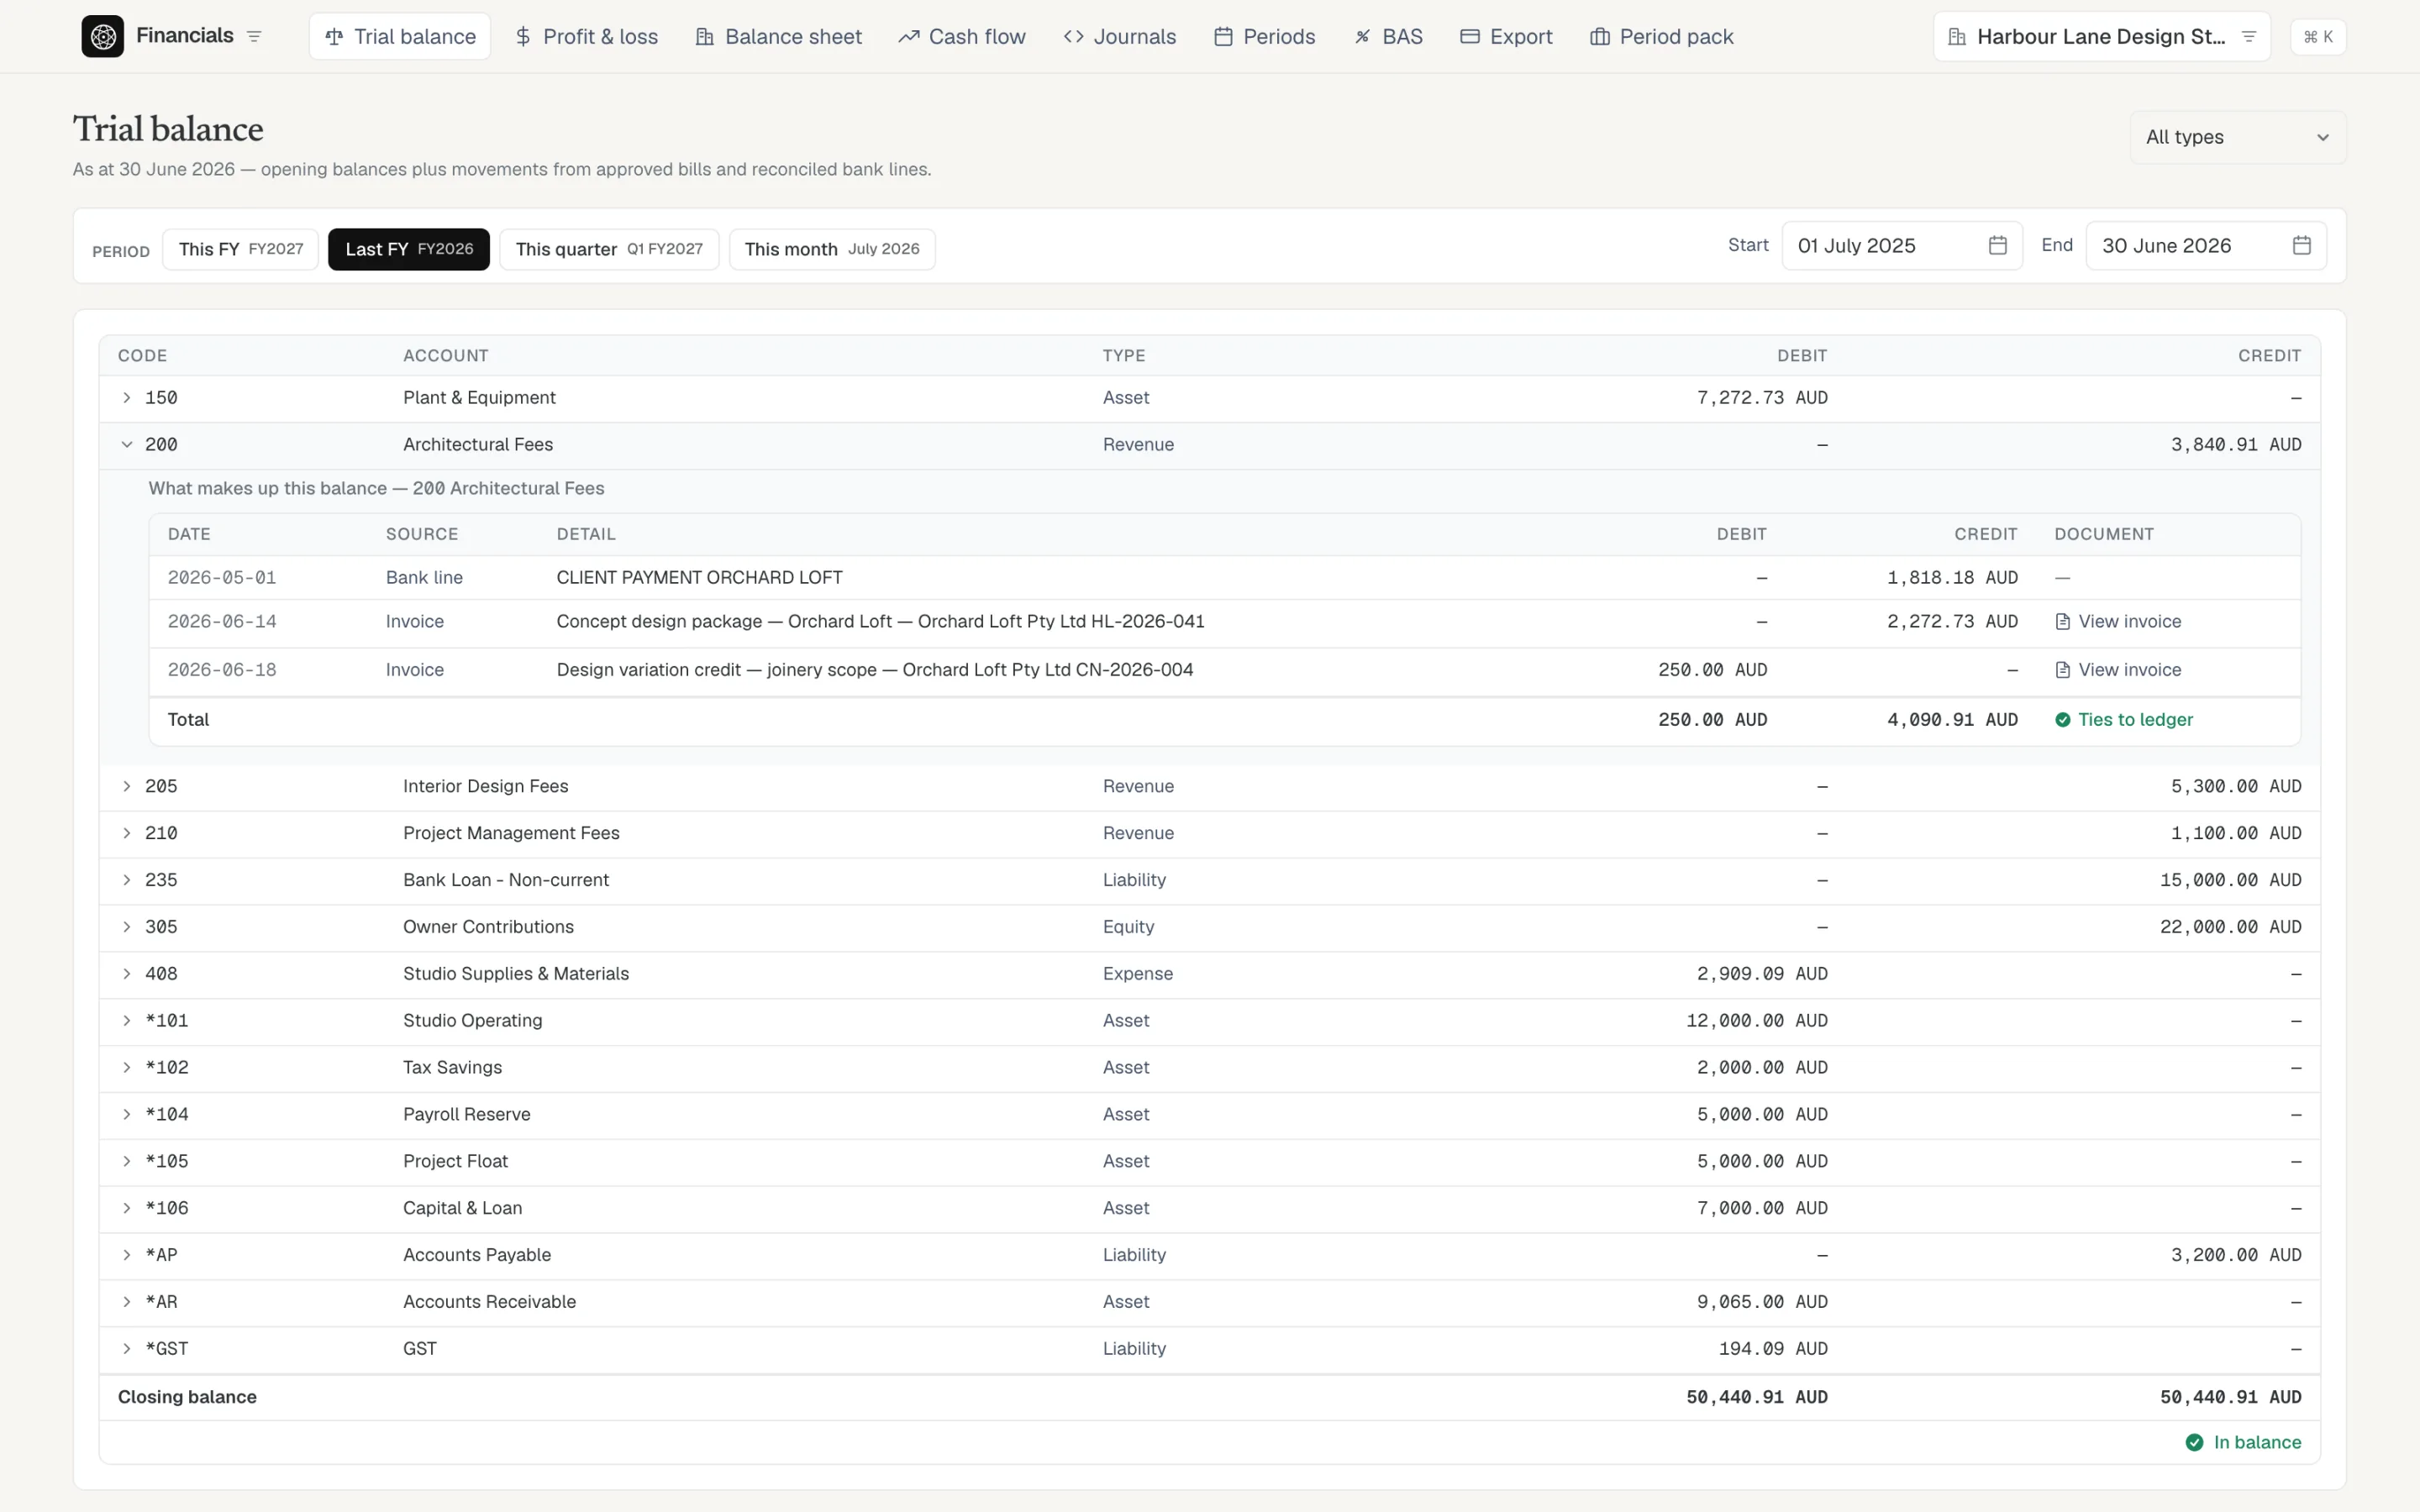The width and height of the screenshot is (2420, 1512).
Task: Expand *GST row
Action: coord(127,1349)
